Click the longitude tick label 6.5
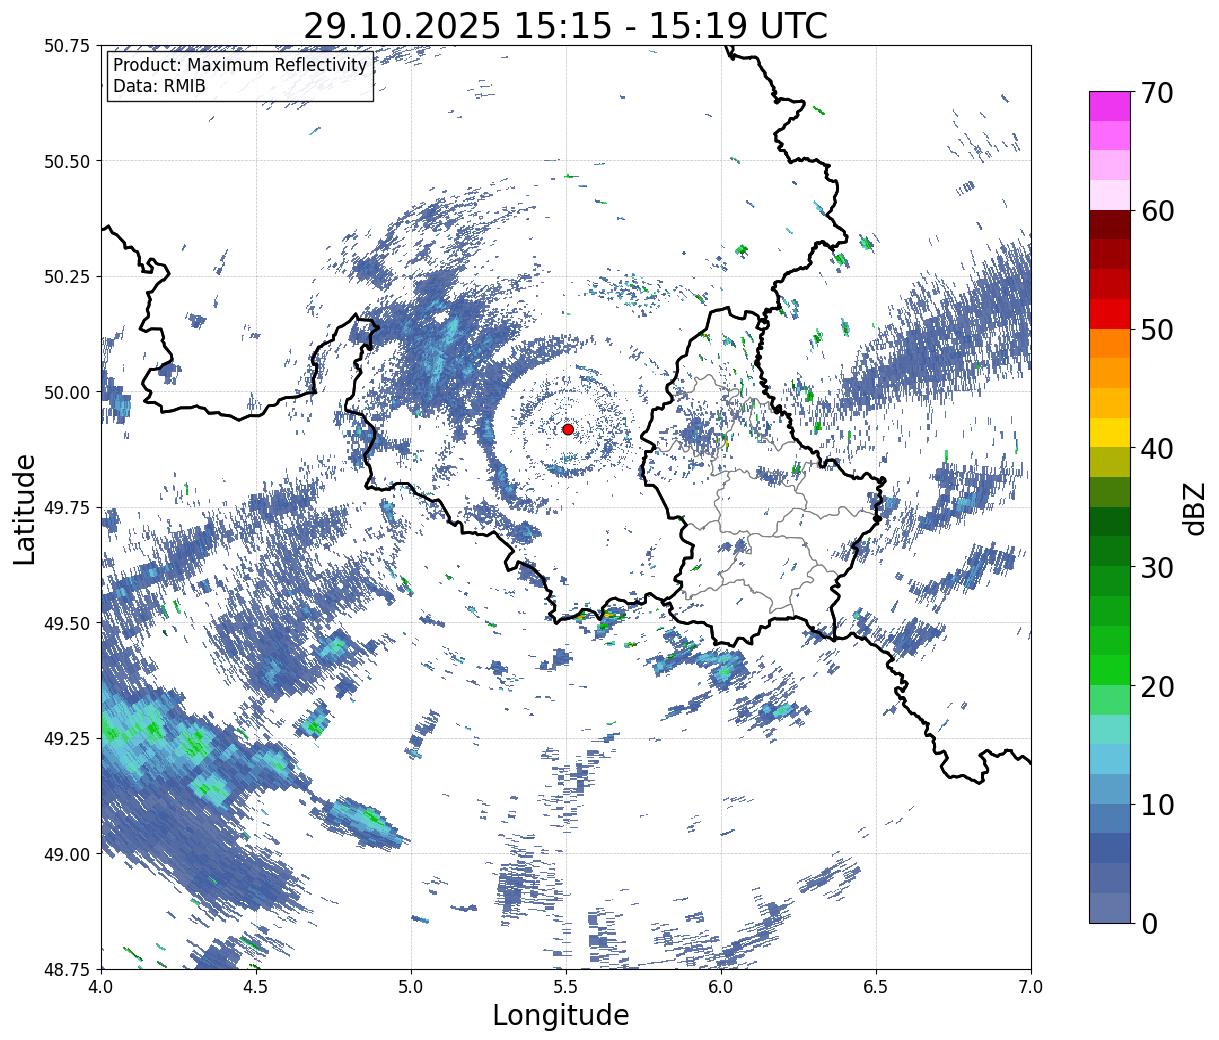1219x1040 pixels. coord(876,987)
